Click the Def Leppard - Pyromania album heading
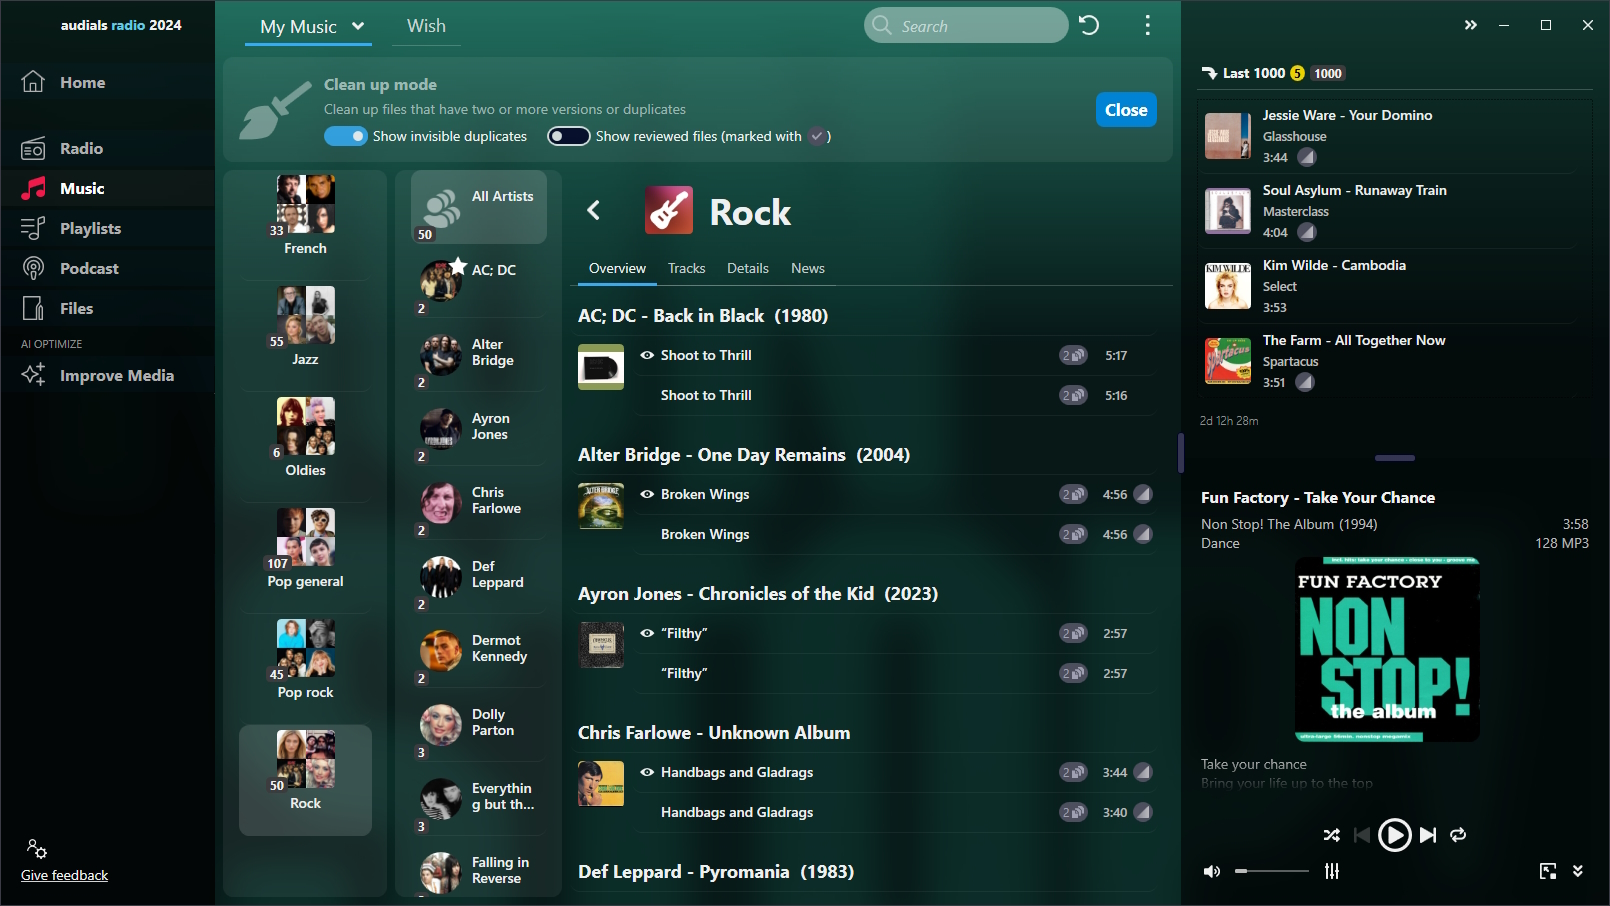The height and width of the screenshot is (906, 1610). click(716, 871)
